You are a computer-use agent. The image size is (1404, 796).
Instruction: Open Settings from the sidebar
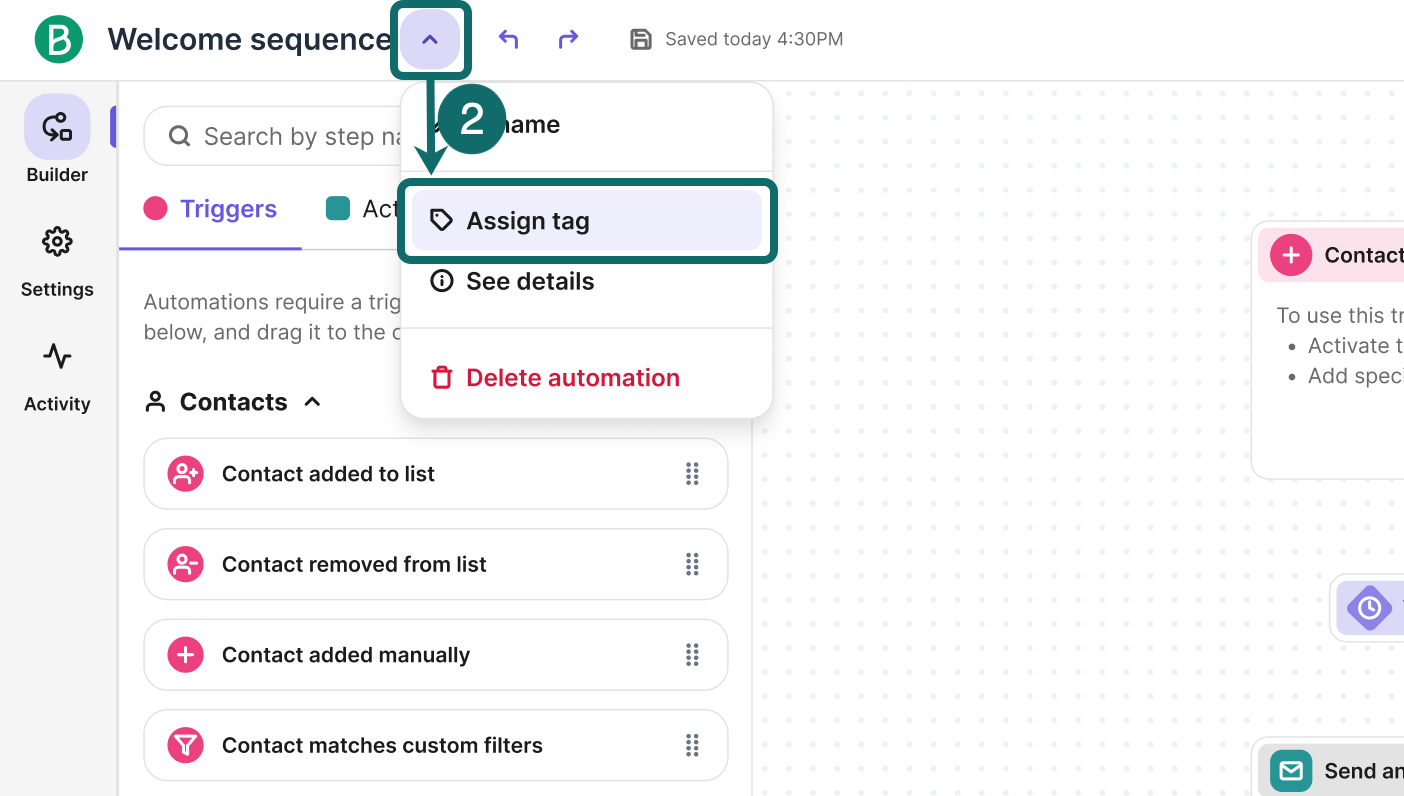click(x=57, y=260)
